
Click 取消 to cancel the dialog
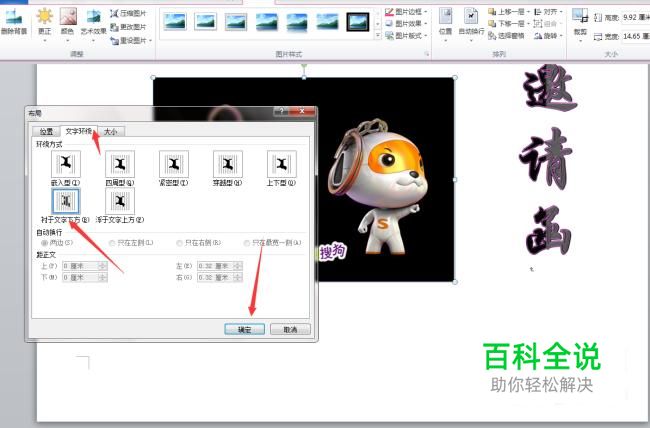point(290,329)
